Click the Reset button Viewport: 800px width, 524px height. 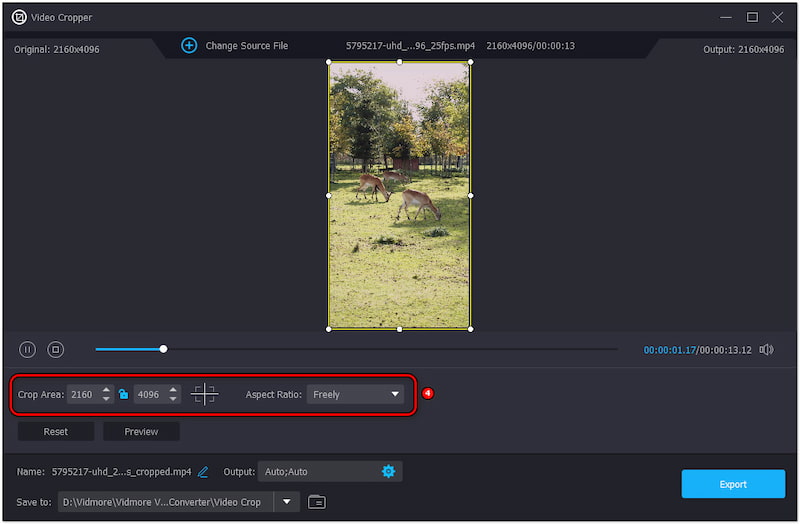point(56,432)
